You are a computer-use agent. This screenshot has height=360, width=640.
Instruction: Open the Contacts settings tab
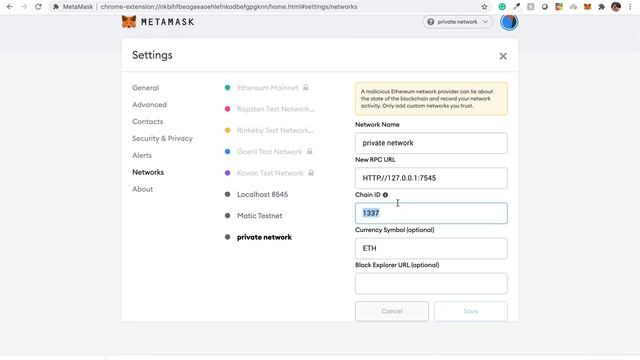point(147,122)
